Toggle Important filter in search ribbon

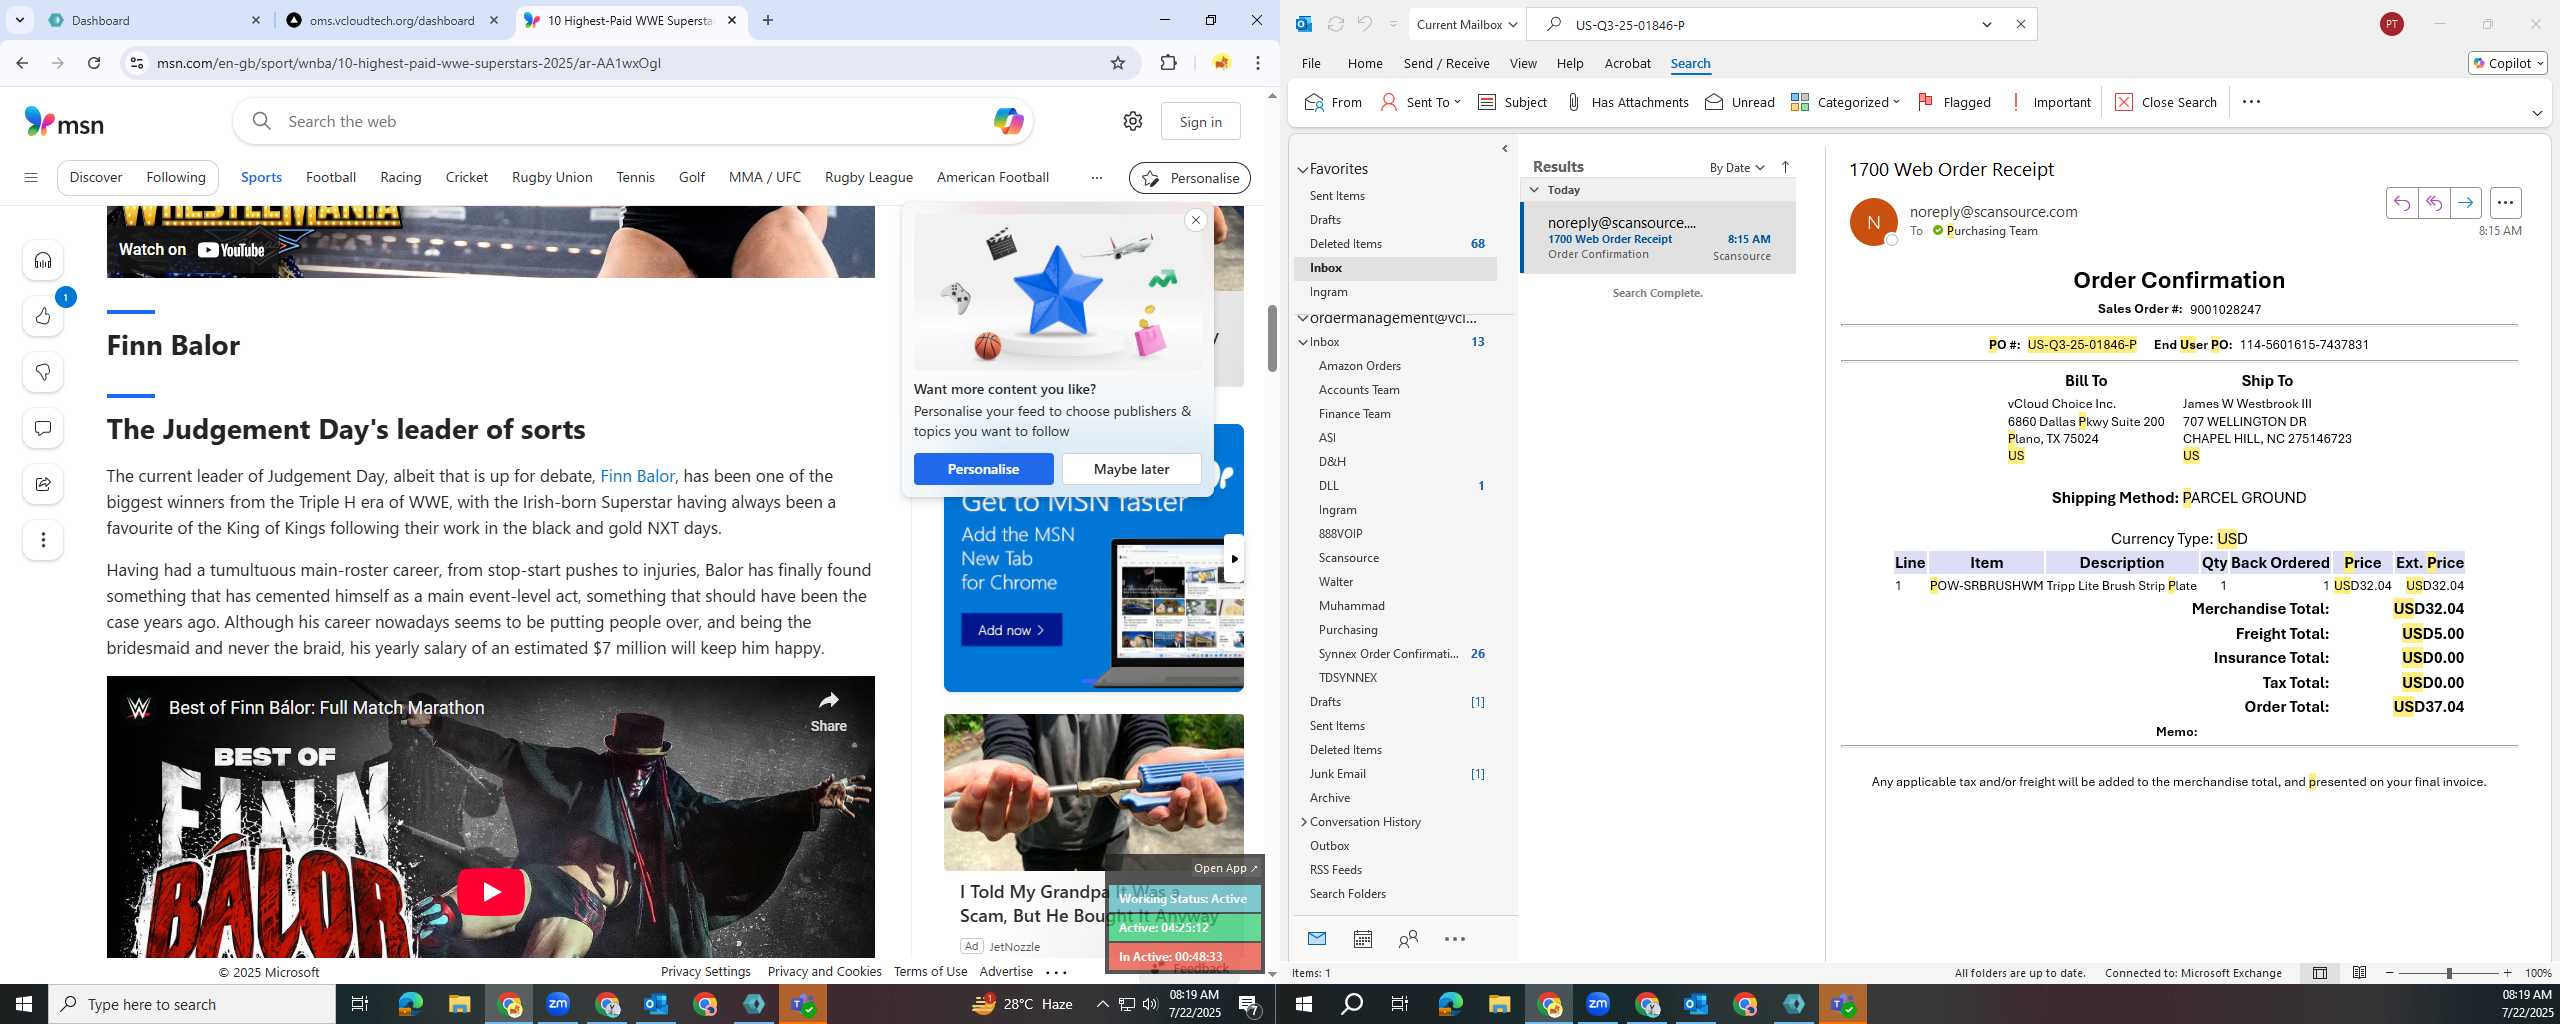[x=2050, y=102]
